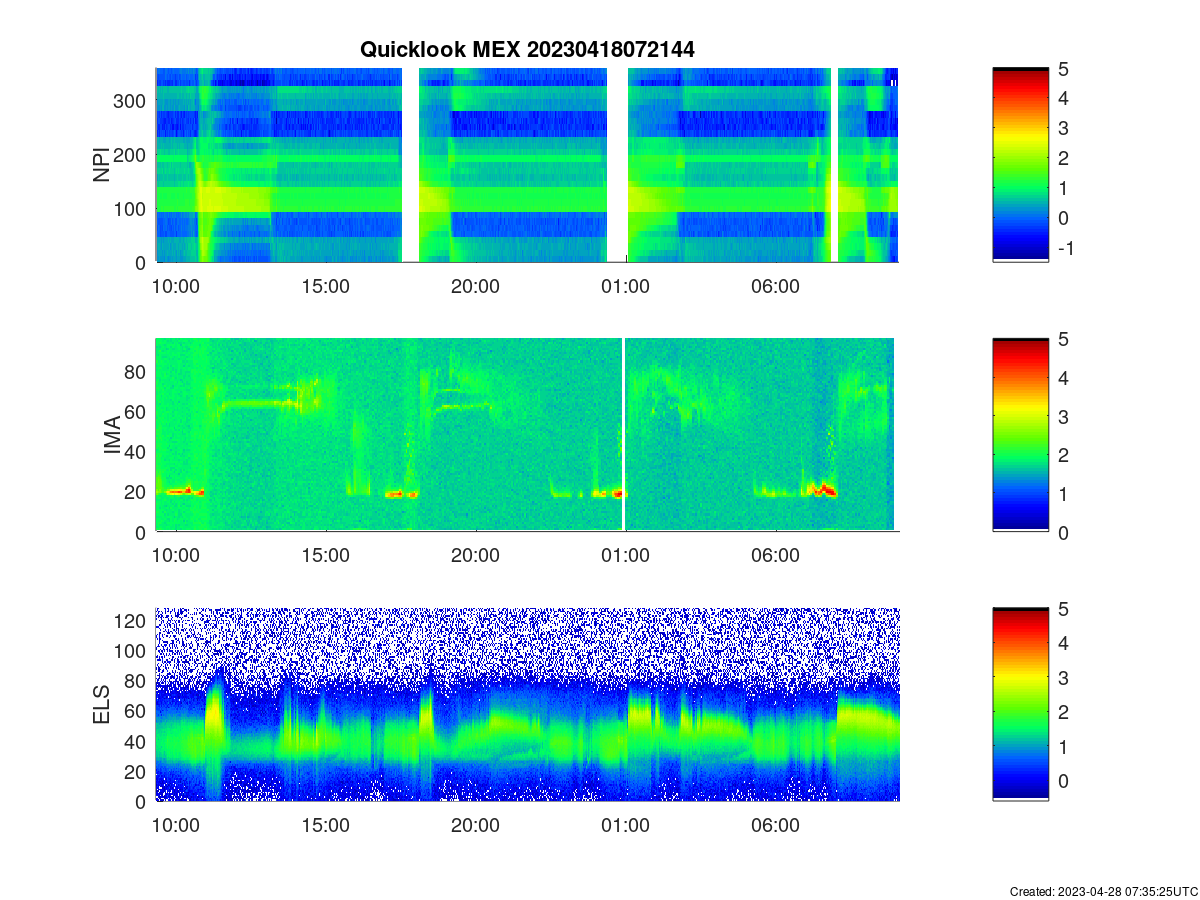This screenshot has width=1200, height=900.
Task: Click the 300 tick on NPI axis
Action: click(130, 101)
